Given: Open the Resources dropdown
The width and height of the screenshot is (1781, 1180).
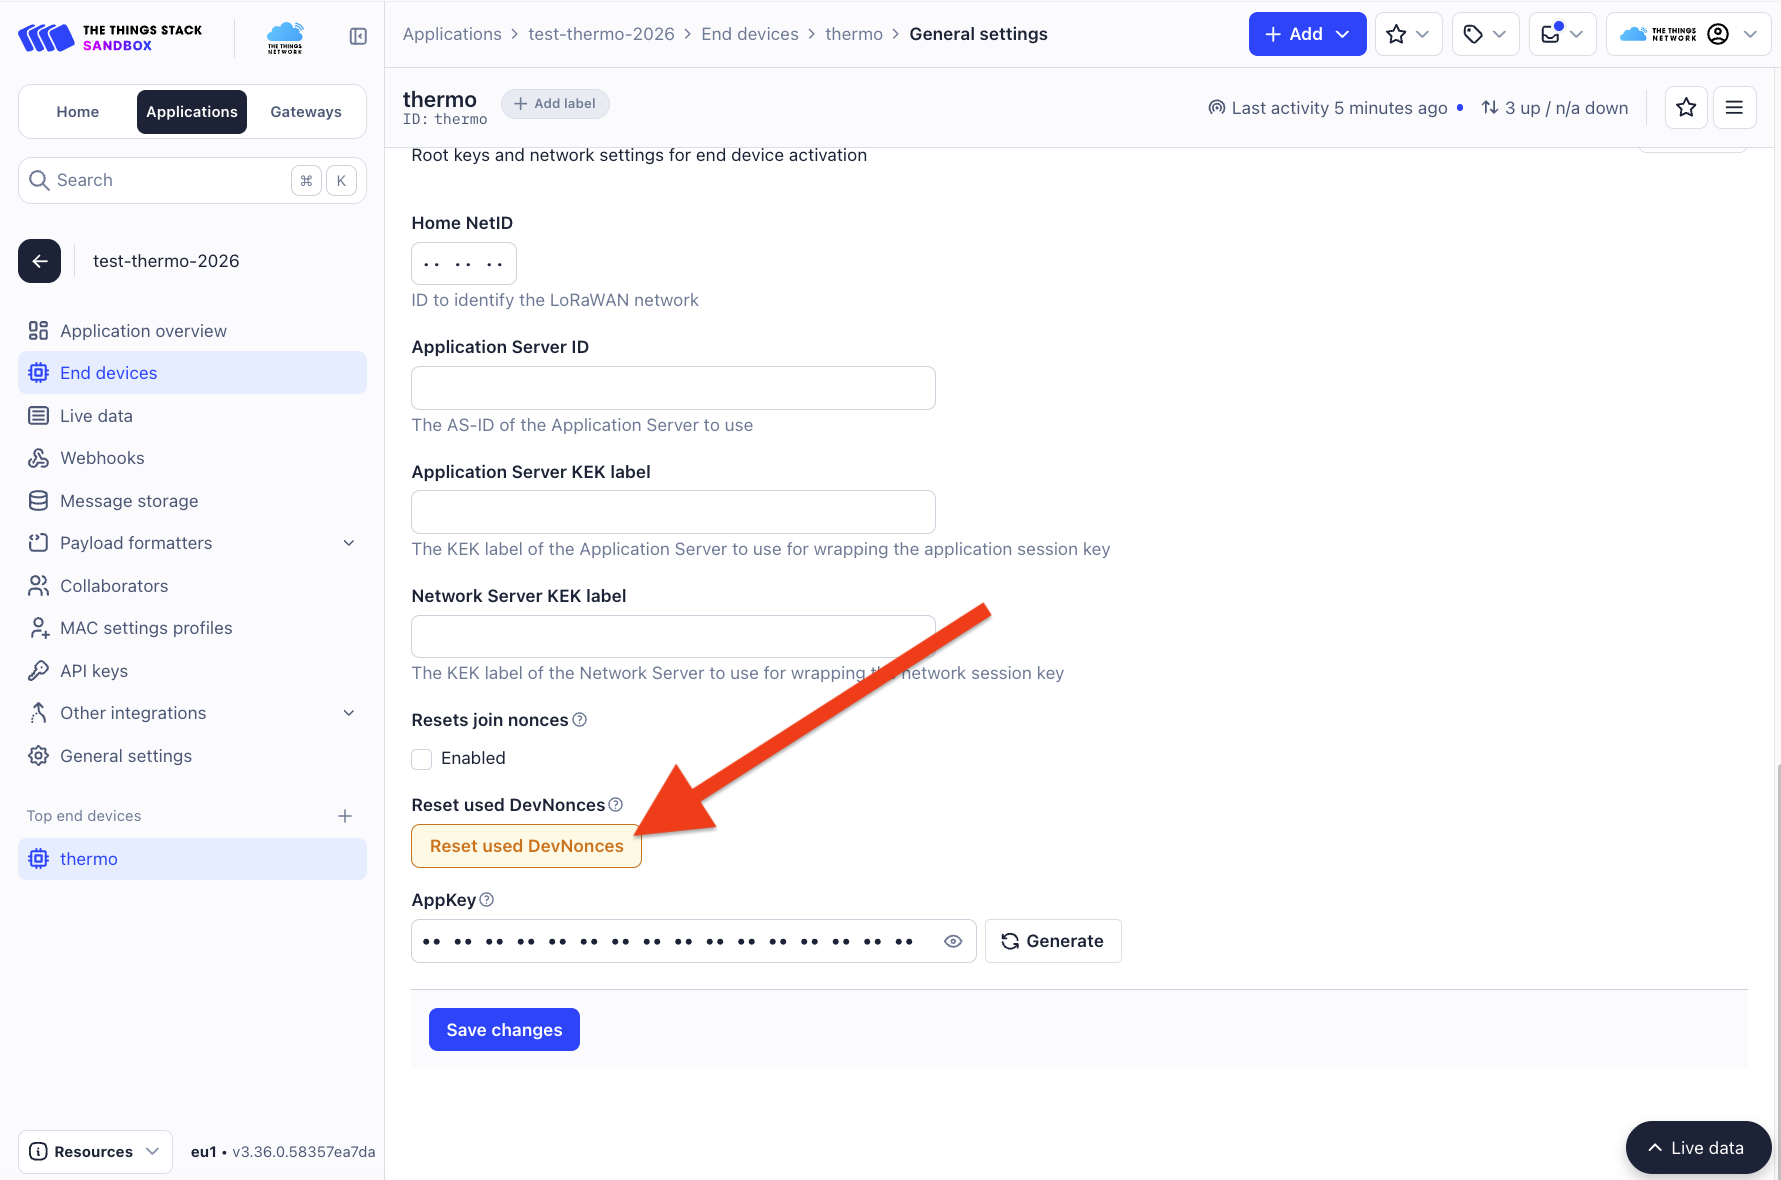Looking at the screenshot, I should (x=95, y=1151).
